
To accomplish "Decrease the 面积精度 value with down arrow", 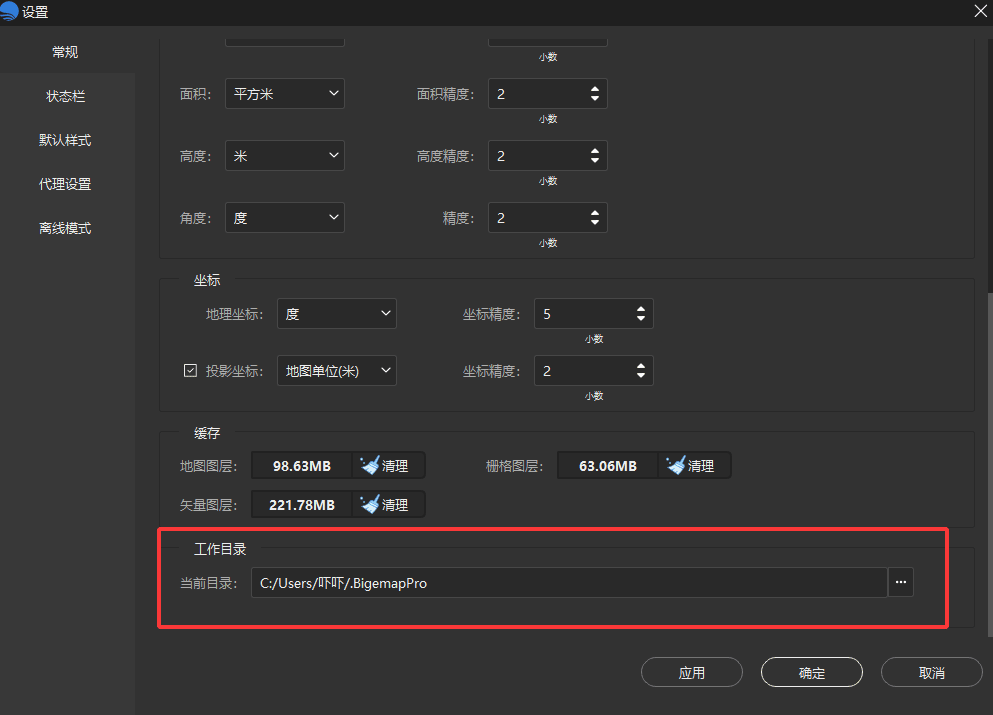I will coord(595,98).
